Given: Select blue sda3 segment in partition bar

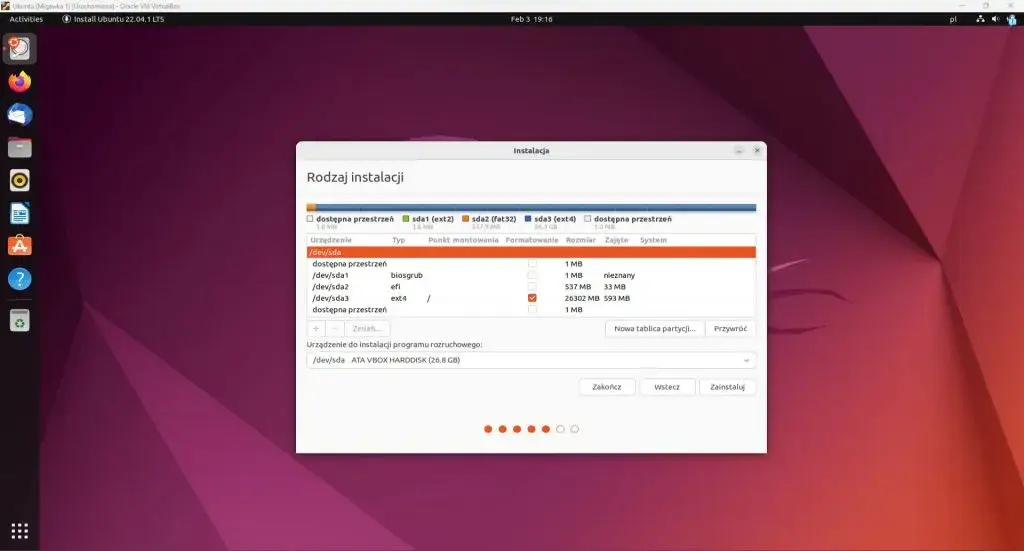Looking at the screenshot, I should click(x=536, y=208).
